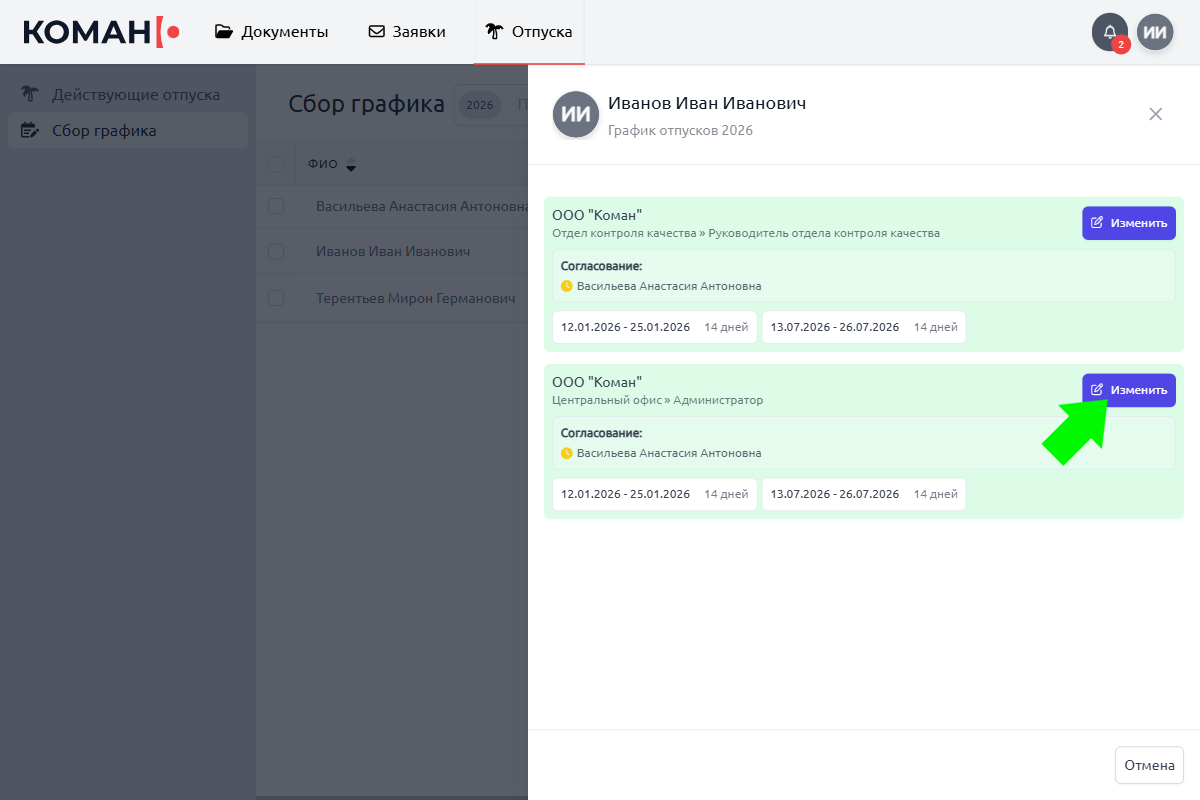
Task: Click the Koman logo
Action: (x=101, y=32)
